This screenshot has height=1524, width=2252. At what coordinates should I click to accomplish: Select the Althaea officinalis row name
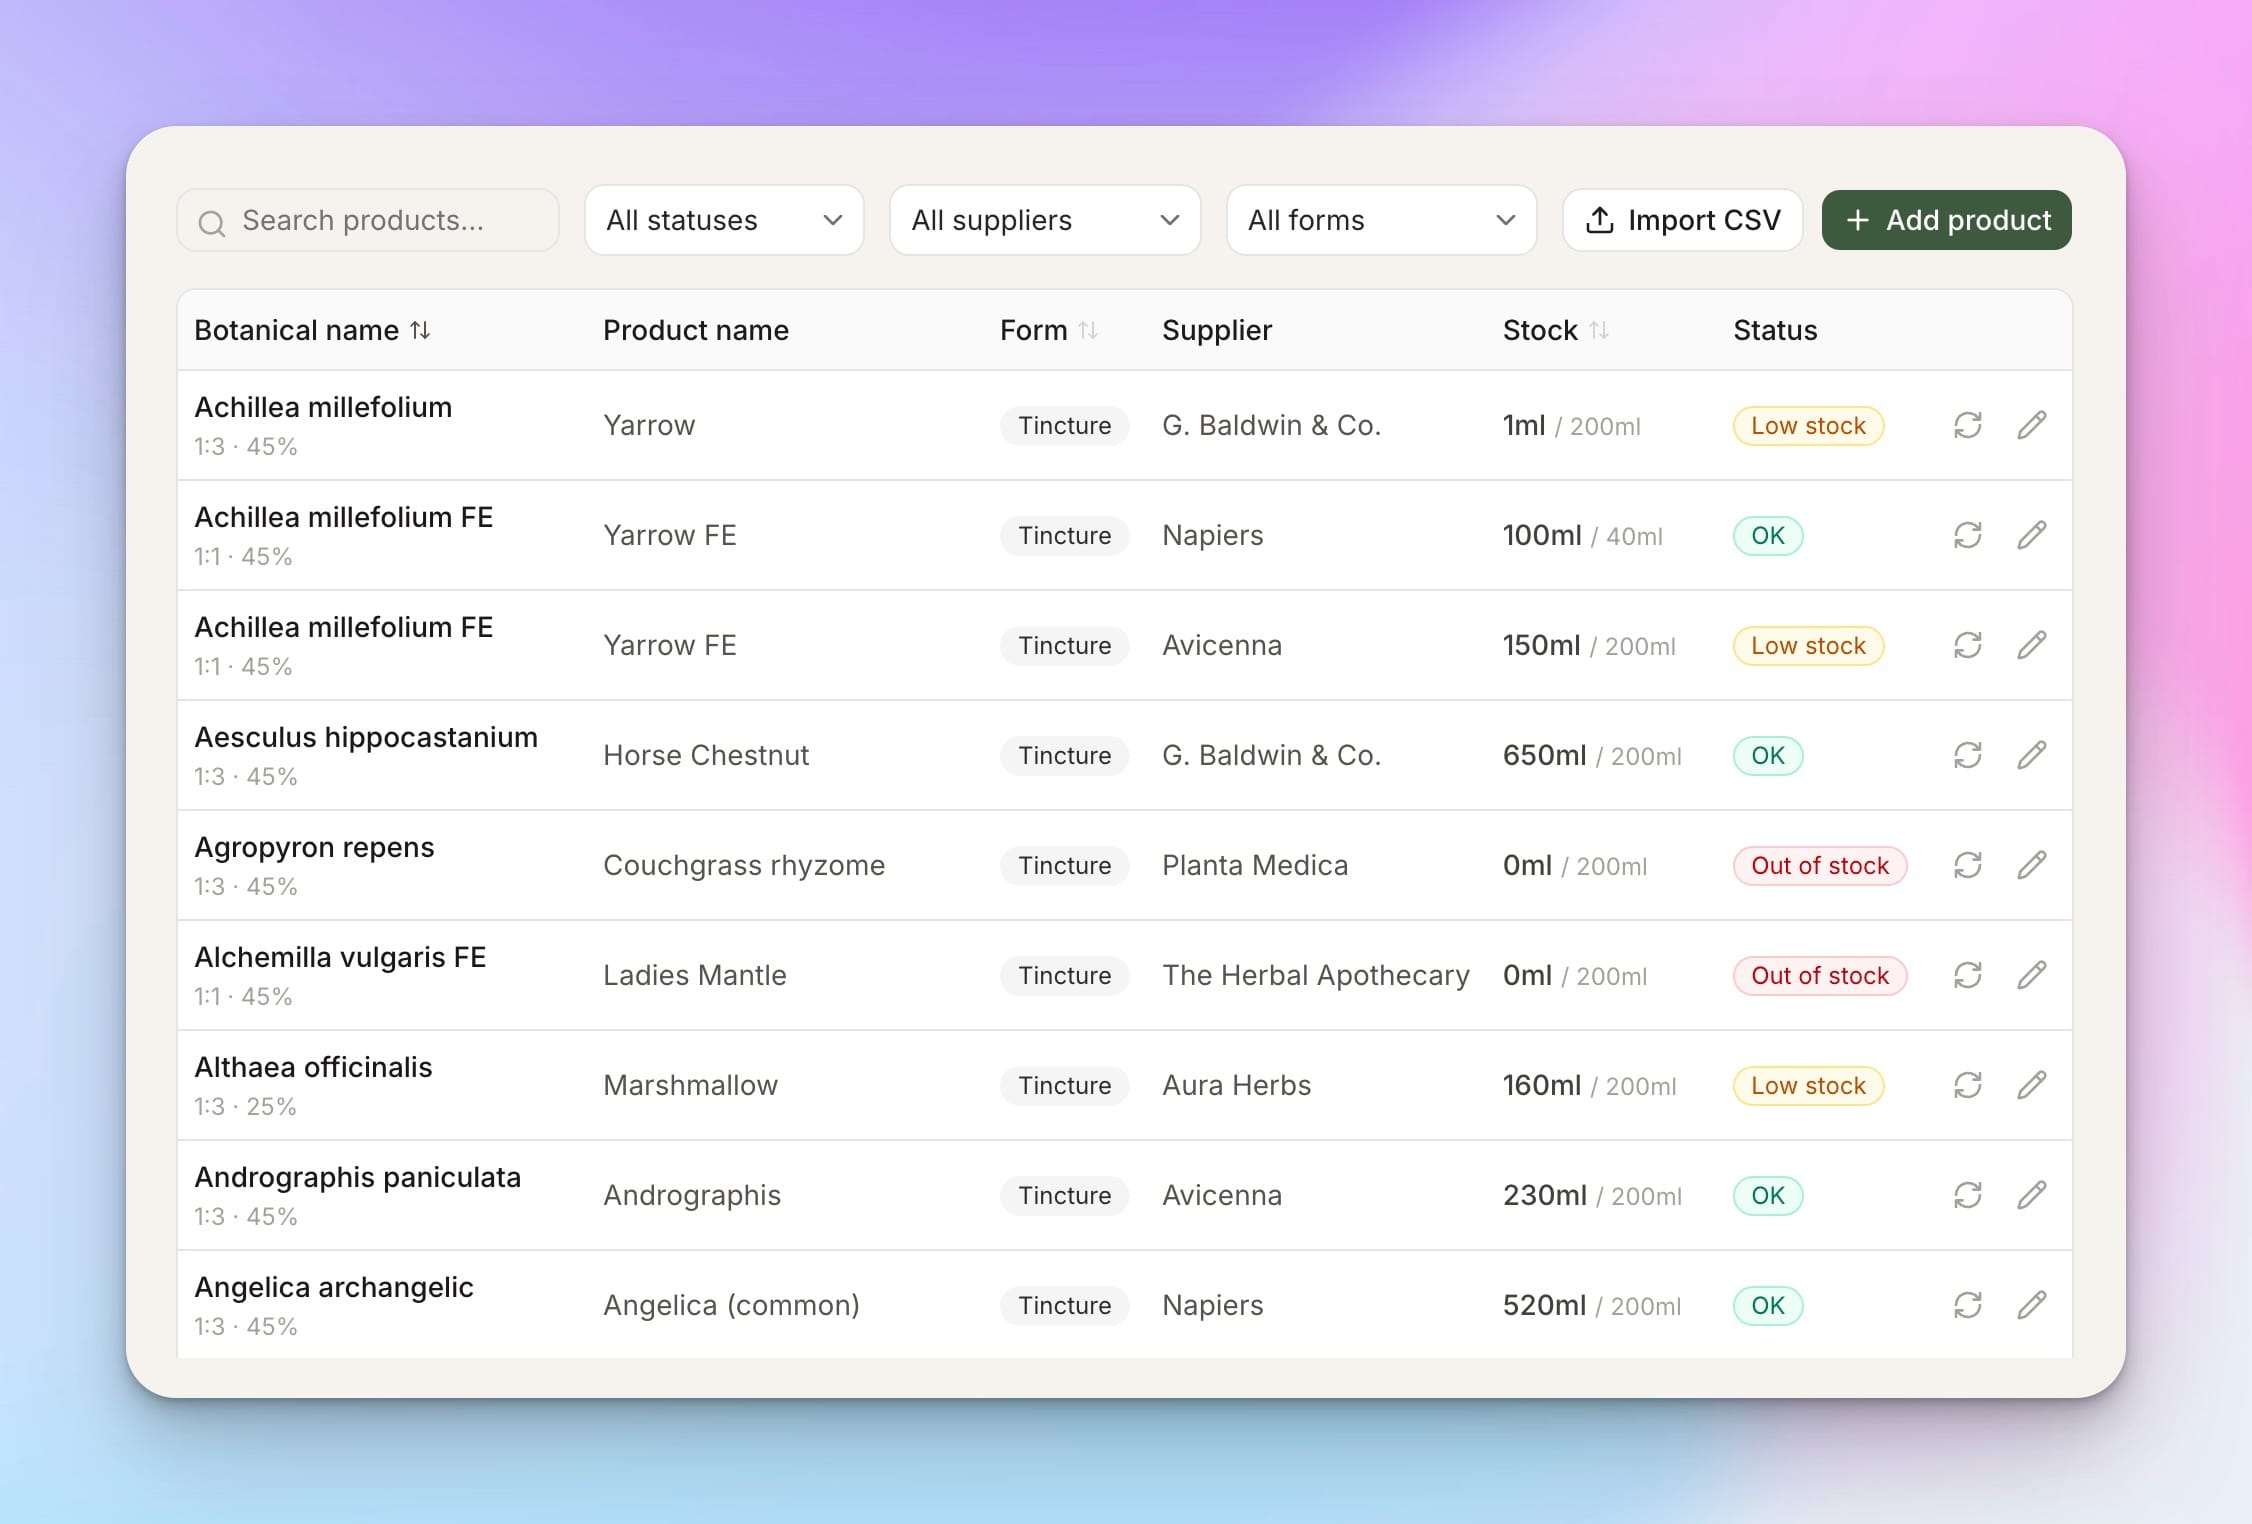pos(313,1067)
